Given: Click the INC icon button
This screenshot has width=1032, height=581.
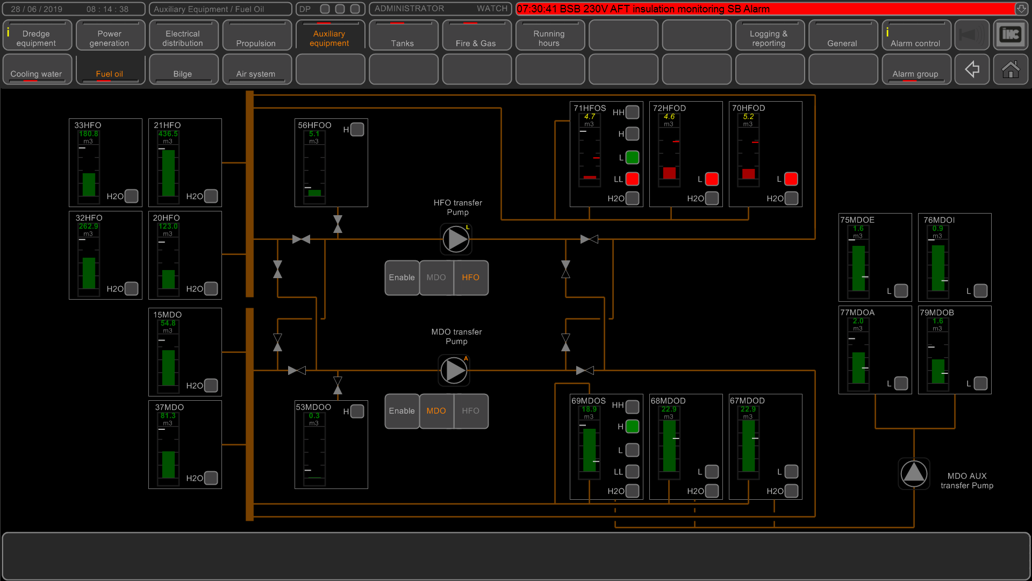Looking at the screenshot, I should (1011, 35).
